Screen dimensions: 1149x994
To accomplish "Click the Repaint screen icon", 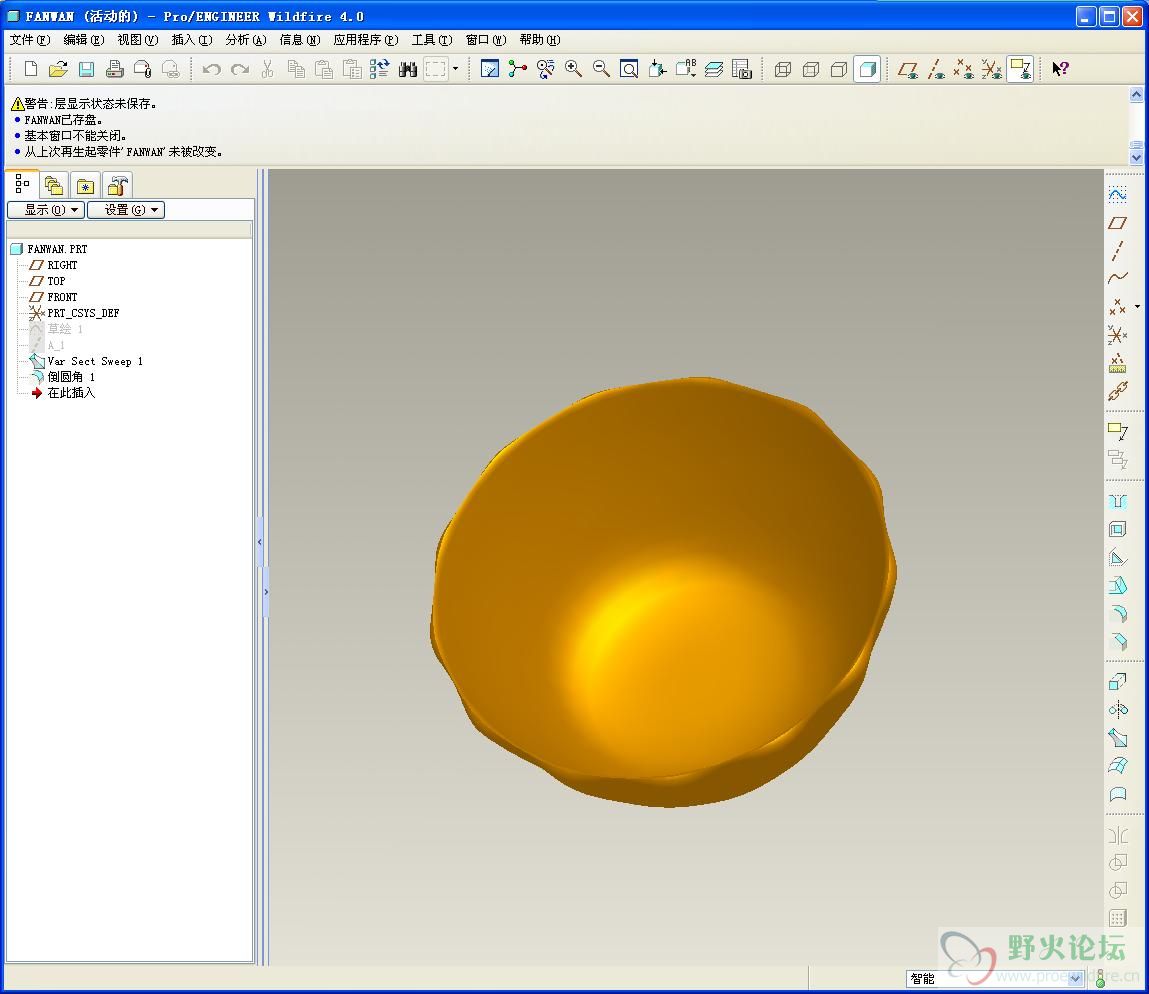I will pos(489,69).
